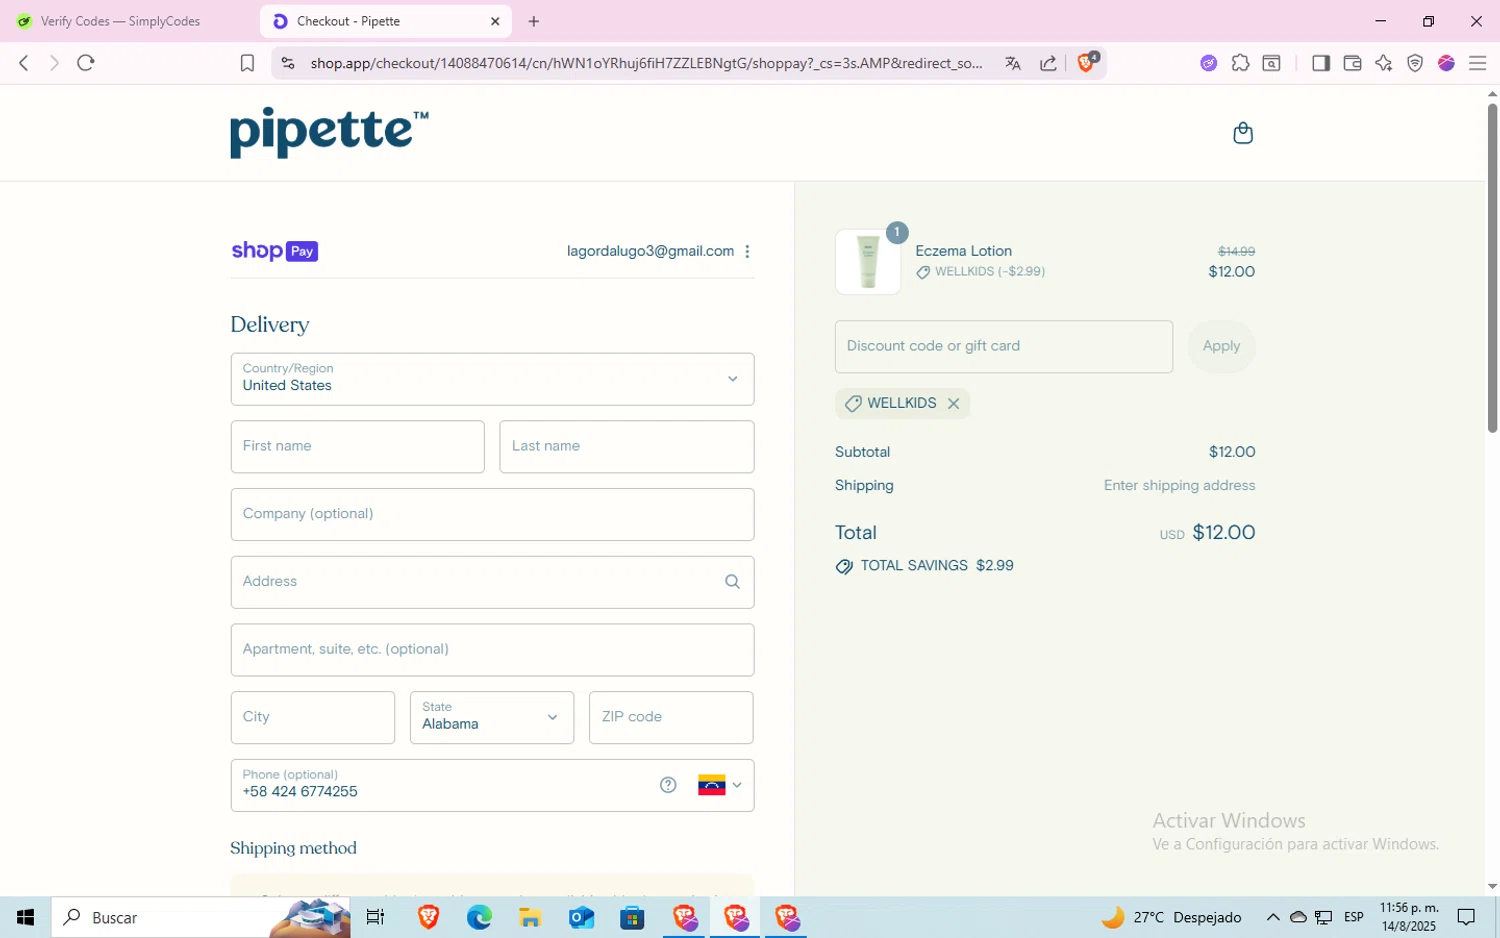Select the Checkout - Pipette tab
Viewport: 1500px width, 938px height.
click(386, 21)
